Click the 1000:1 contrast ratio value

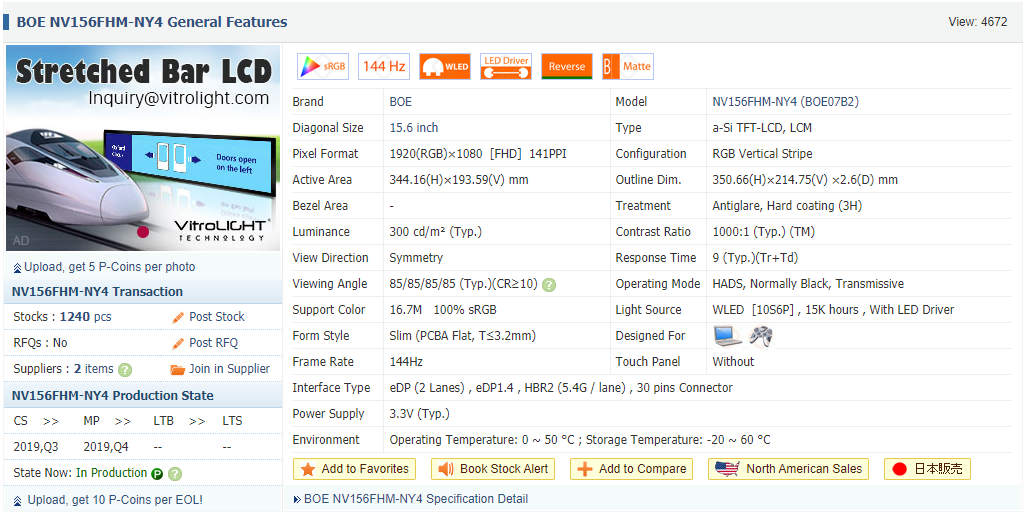pos(763,232)
